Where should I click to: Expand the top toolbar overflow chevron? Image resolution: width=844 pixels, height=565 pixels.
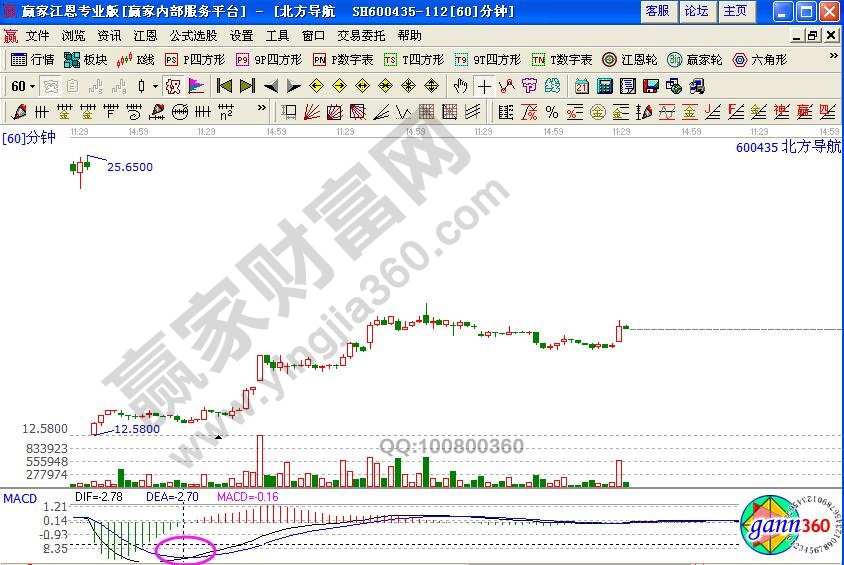tap(833, 55)
